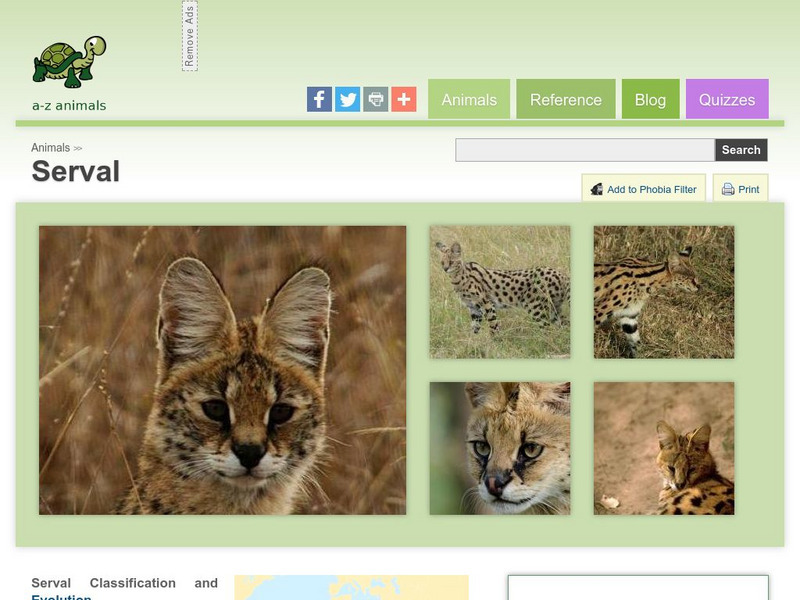Select the Twitter bird share icon

point(347,98)
